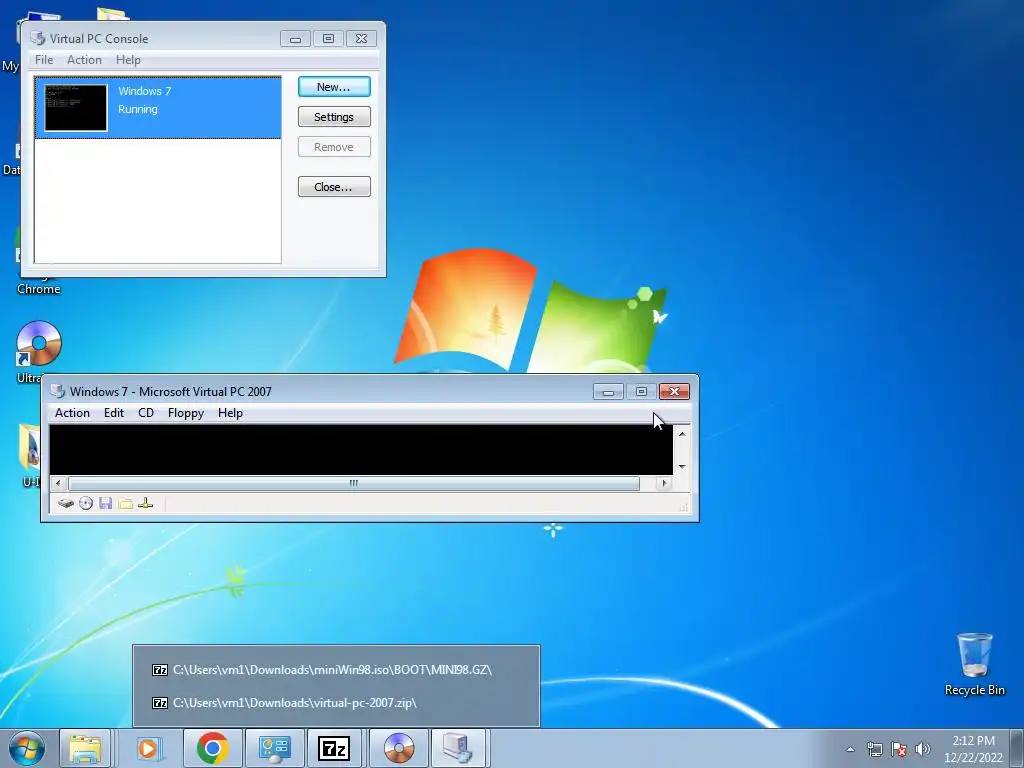The image size is (1024, 768).
Task: Open Action Center flag tray icon
Action: click(x=899, y=749)
